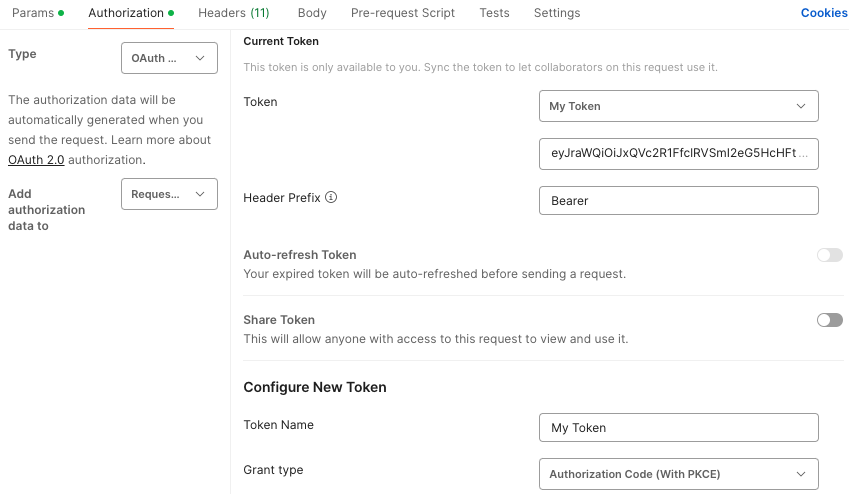This screenshot has width=849, height=494.
Task: Open the authorization Type dropdown
Action: click(169, 59)
